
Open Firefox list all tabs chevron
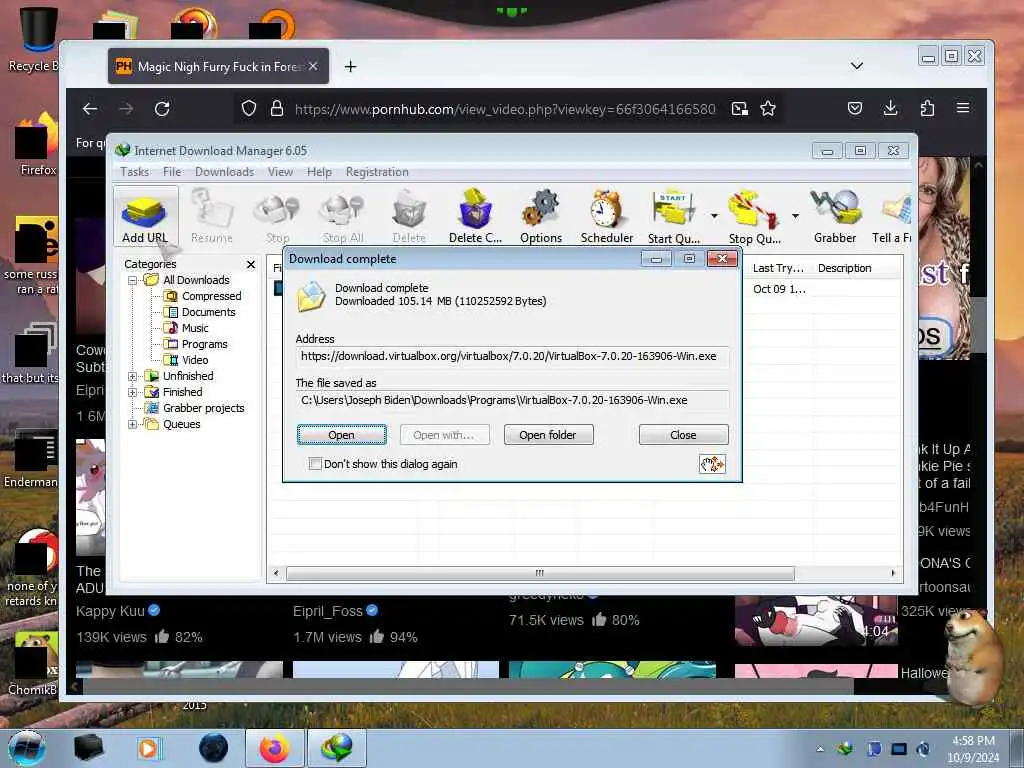[x=857, y=66]
